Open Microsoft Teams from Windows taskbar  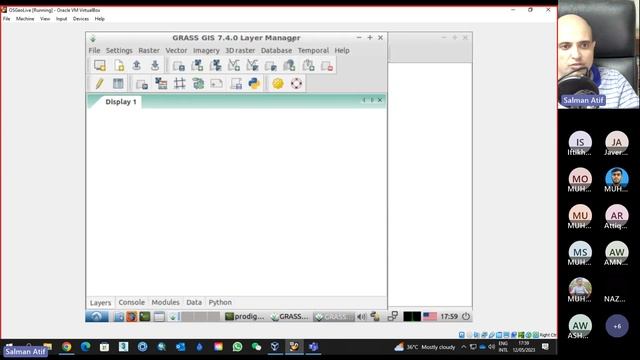(x=313, y=347)
